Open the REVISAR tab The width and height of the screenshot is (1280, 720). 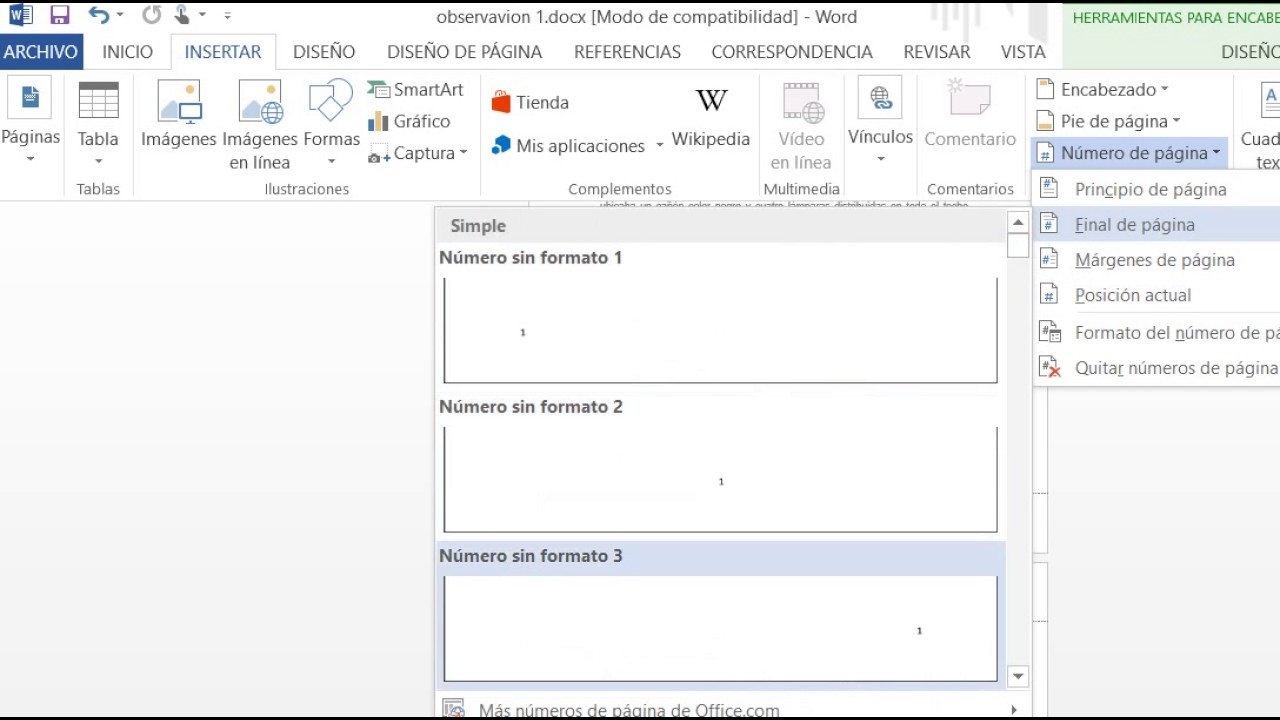tap(936, 52)
